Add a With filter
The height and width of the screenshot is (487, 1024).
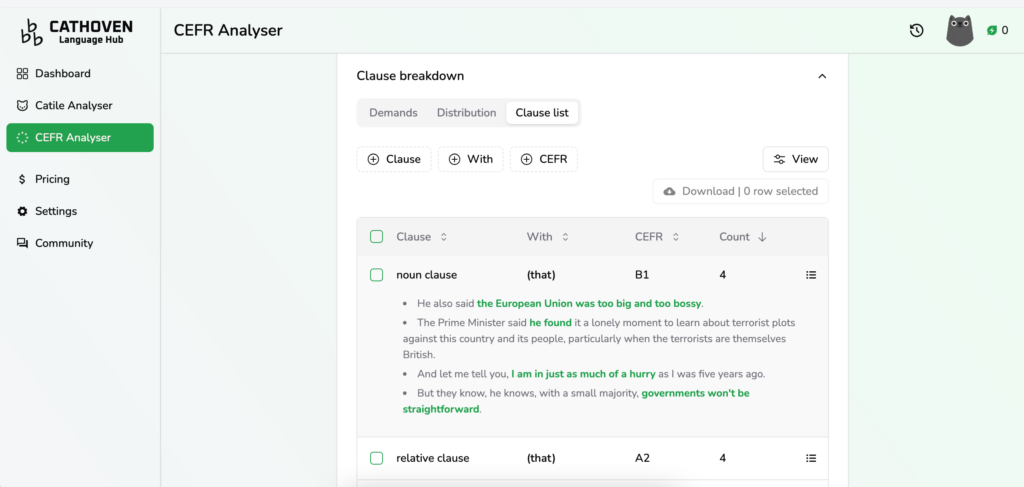[470, 159]
